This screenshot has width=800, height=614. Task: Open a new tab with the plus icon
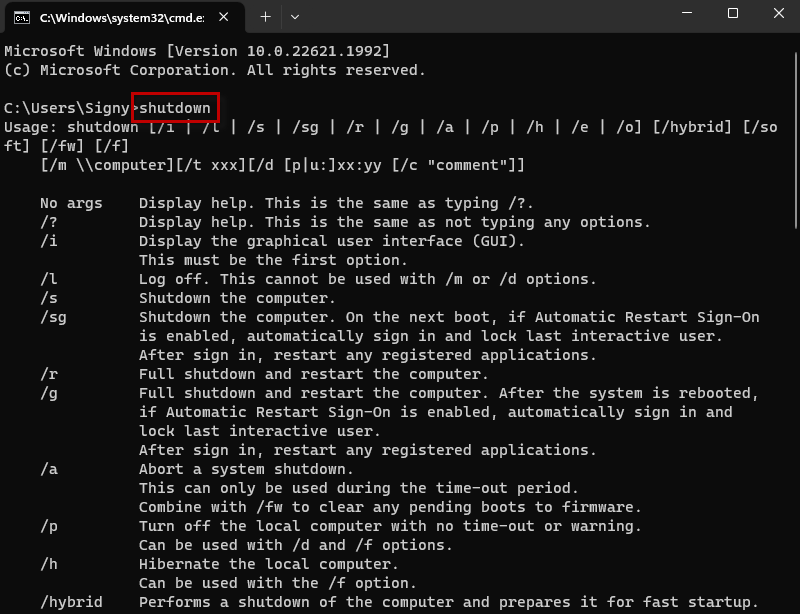[x=265, y=16]
